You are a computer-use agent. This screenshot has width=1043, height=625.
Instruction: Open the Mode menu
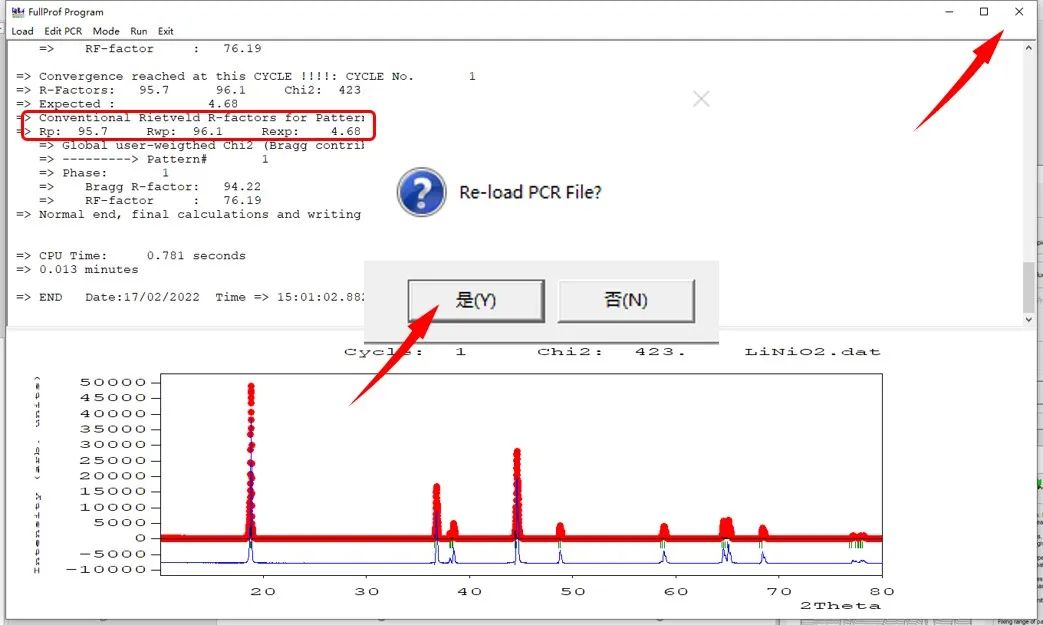[x=106, y=31]
